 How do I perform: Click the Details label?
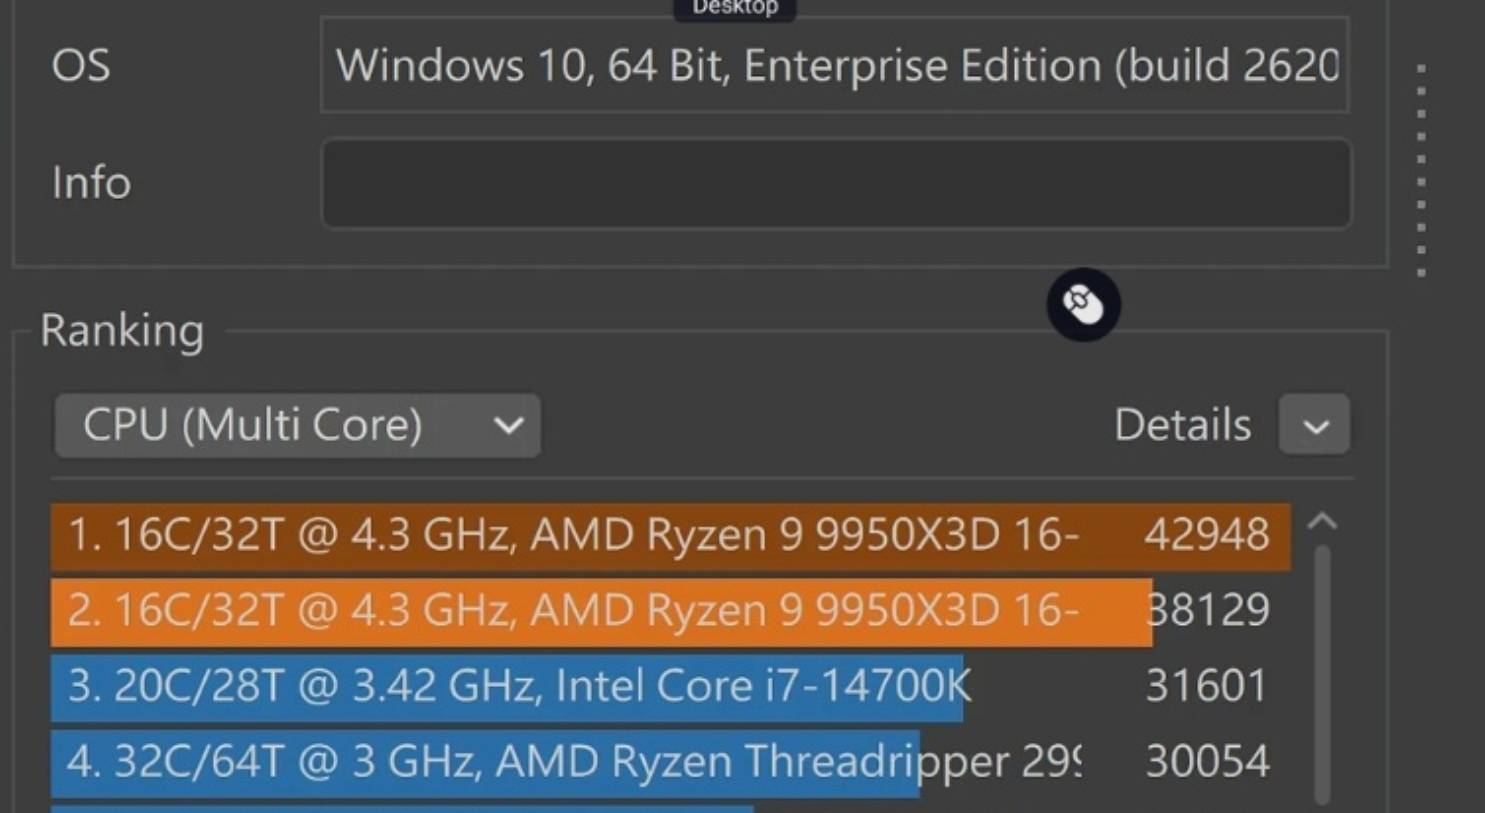point(1182,426)
